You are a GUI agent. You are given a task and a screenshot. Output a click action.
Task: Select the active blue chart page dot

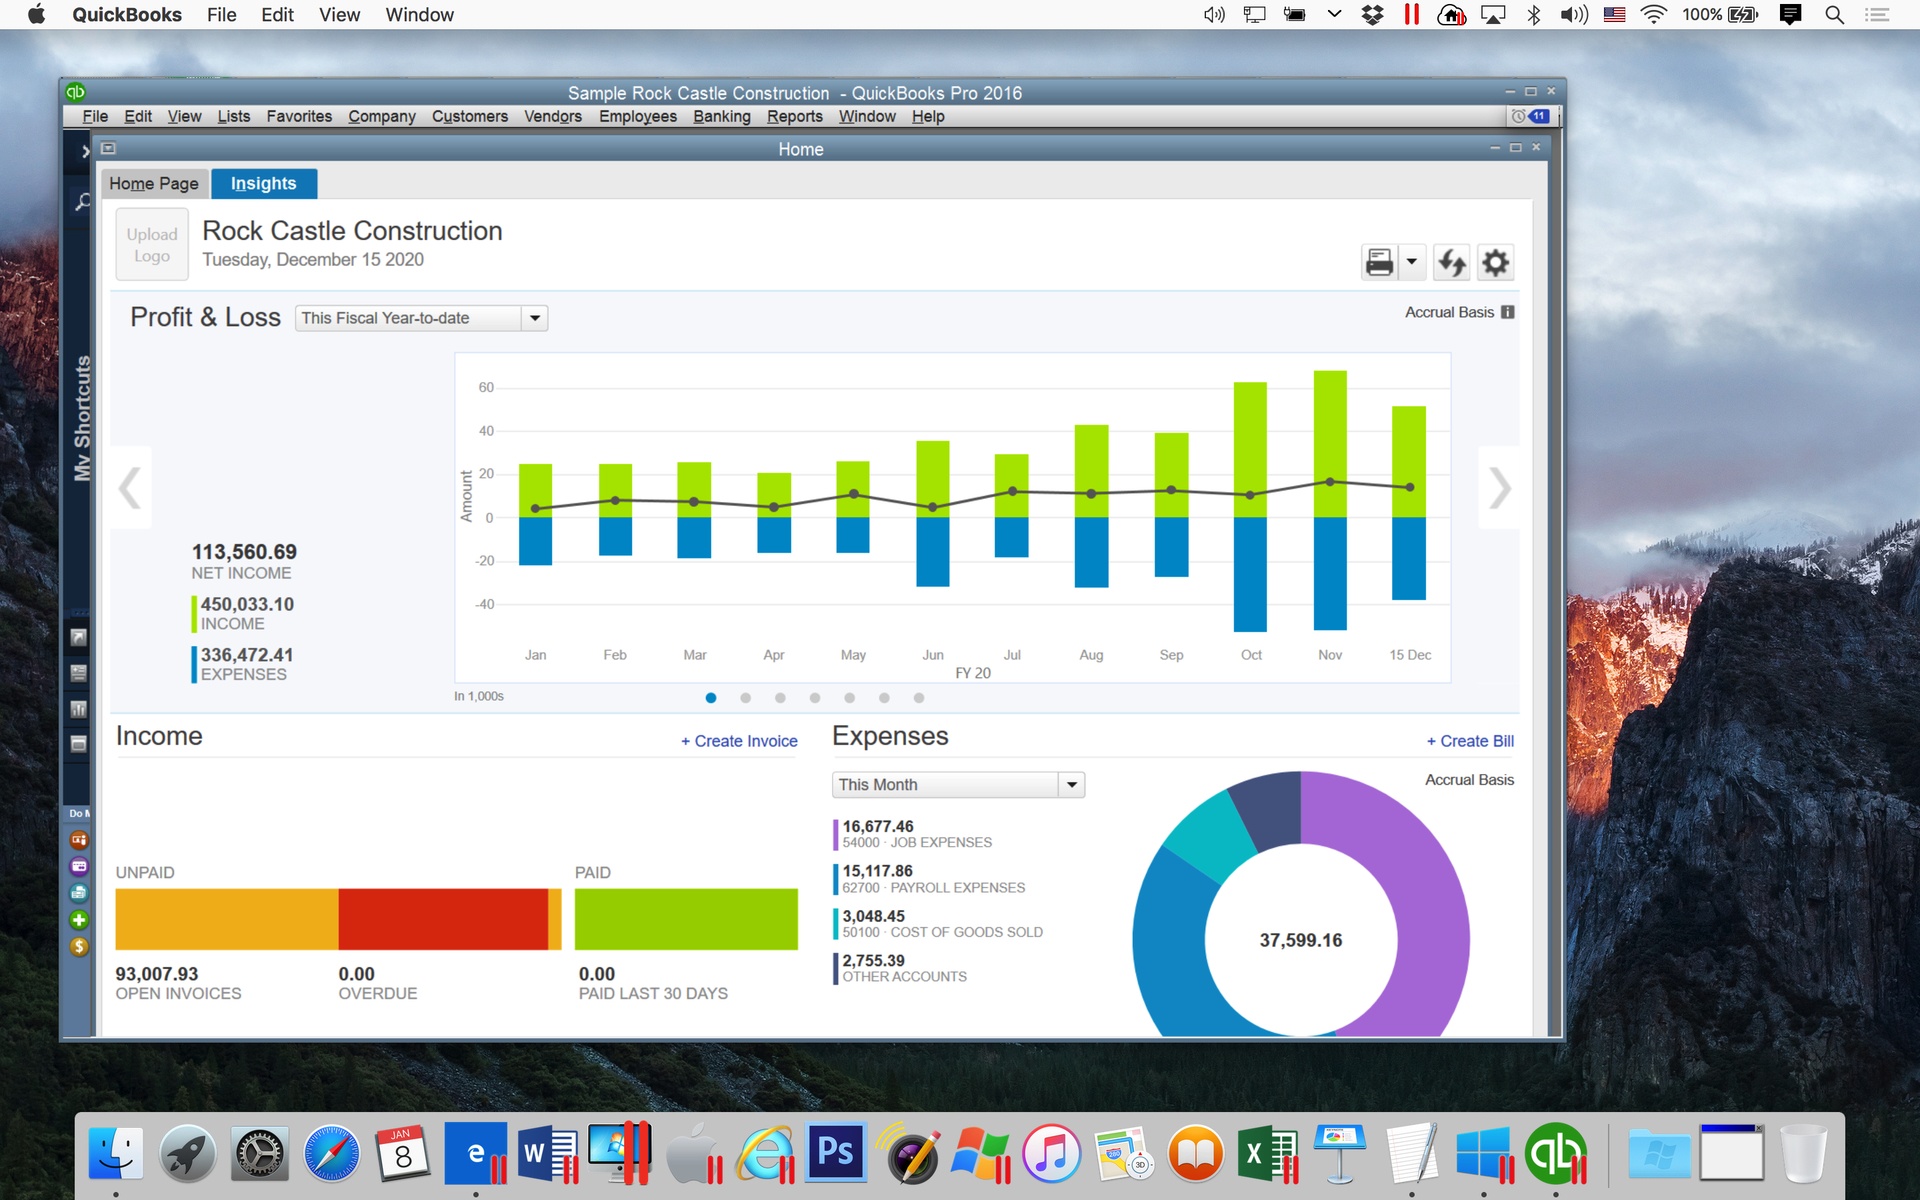coord(711,698)
